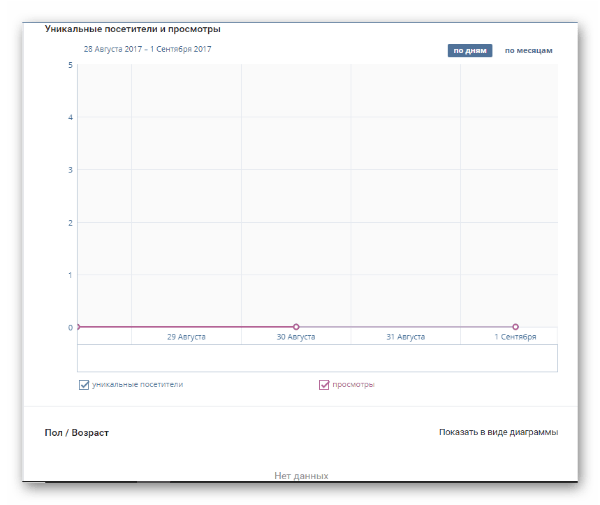Switch to the "по дням" tab

[x=469, y=50]
